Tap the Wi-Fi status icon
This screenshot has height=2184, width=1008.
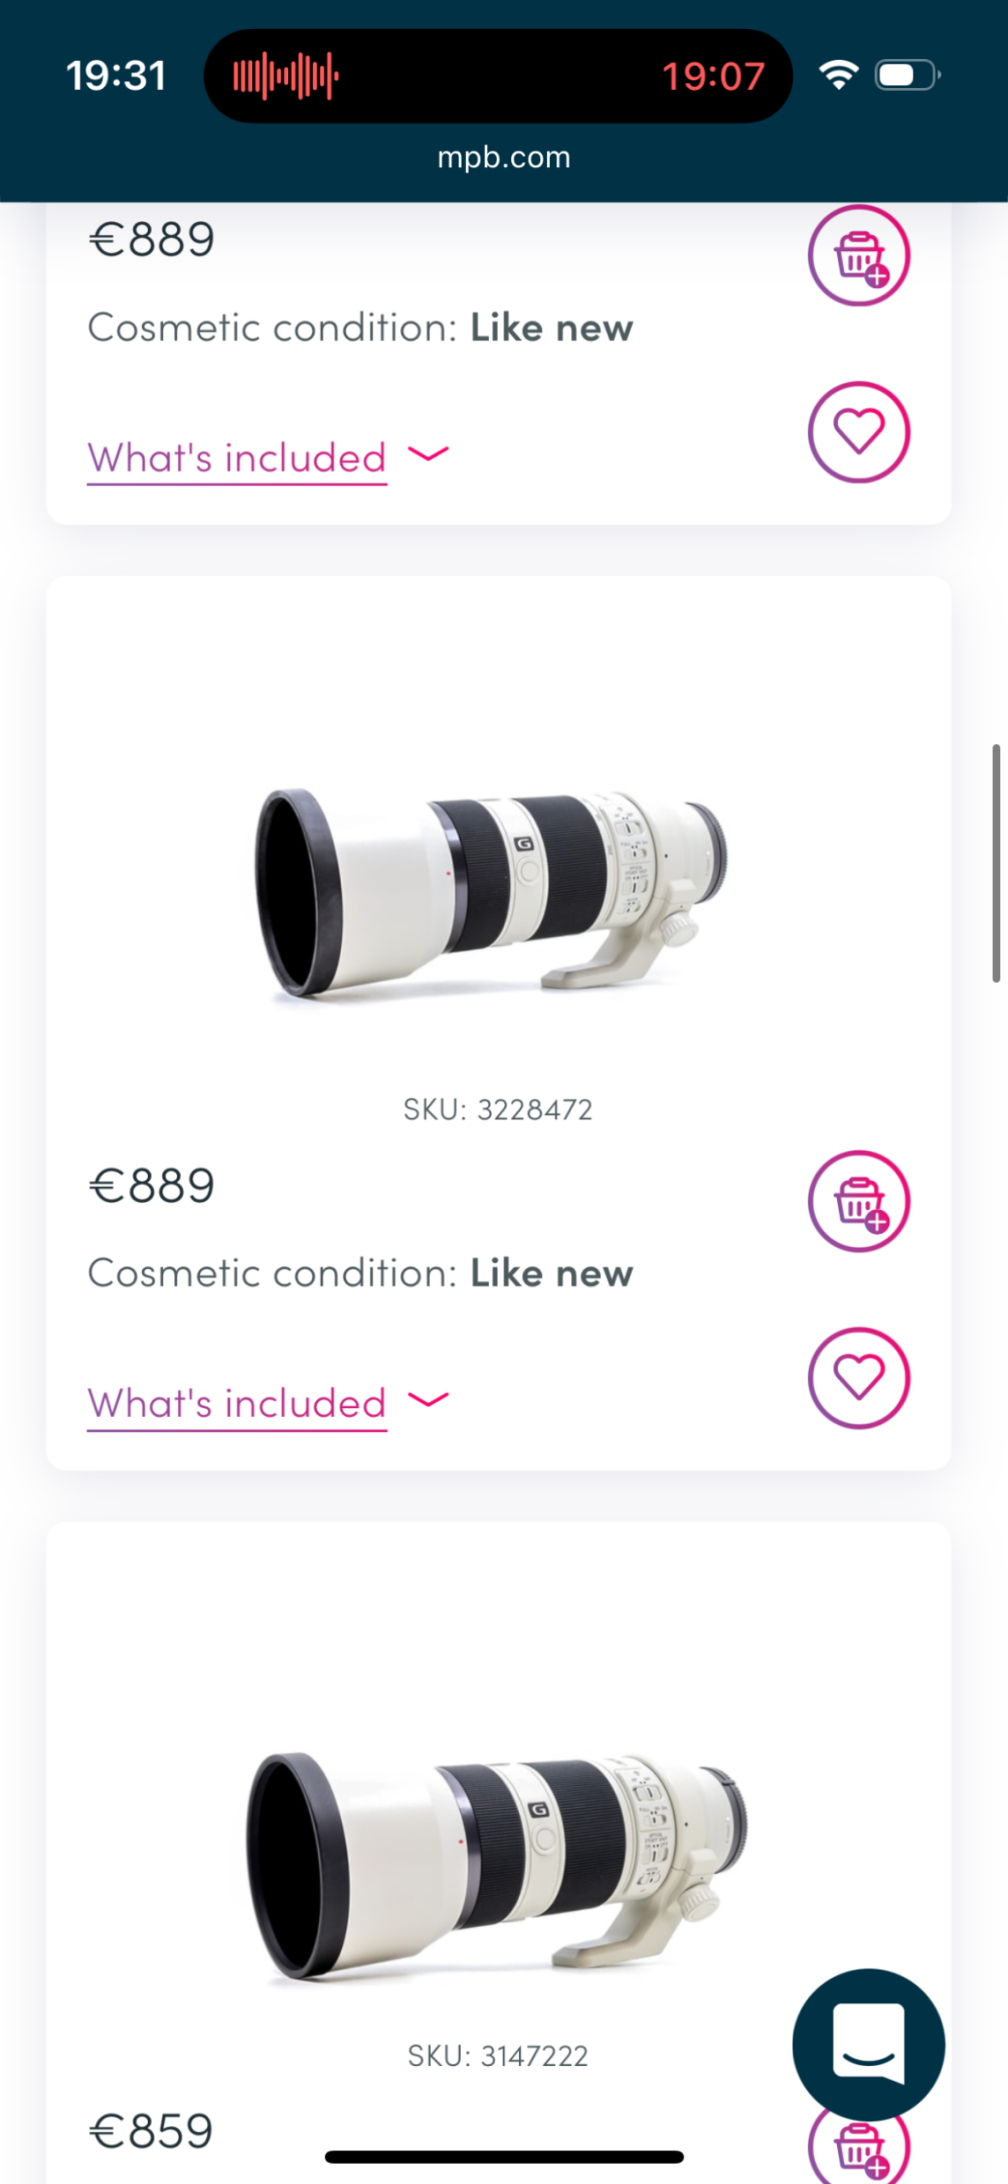click(838, 75)
